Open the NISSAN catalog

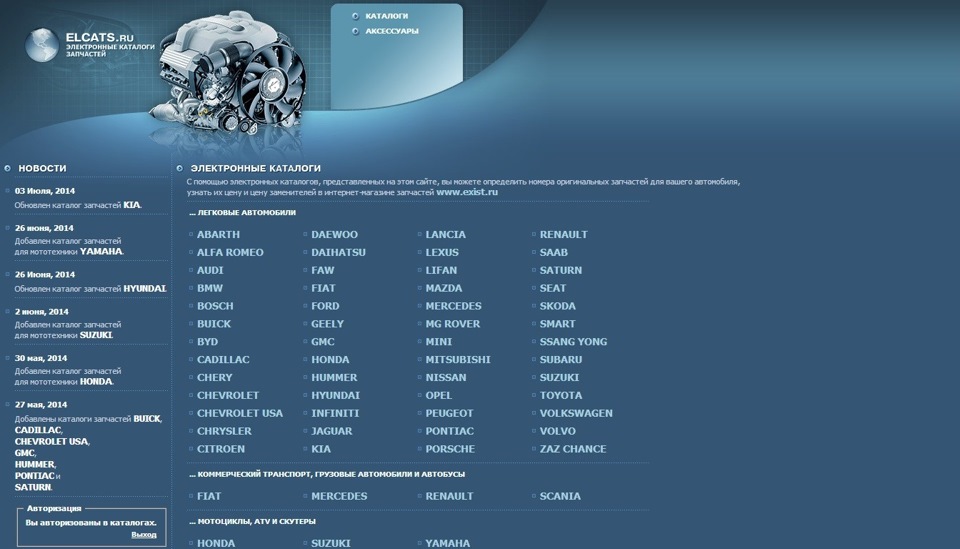pos(446,377)
